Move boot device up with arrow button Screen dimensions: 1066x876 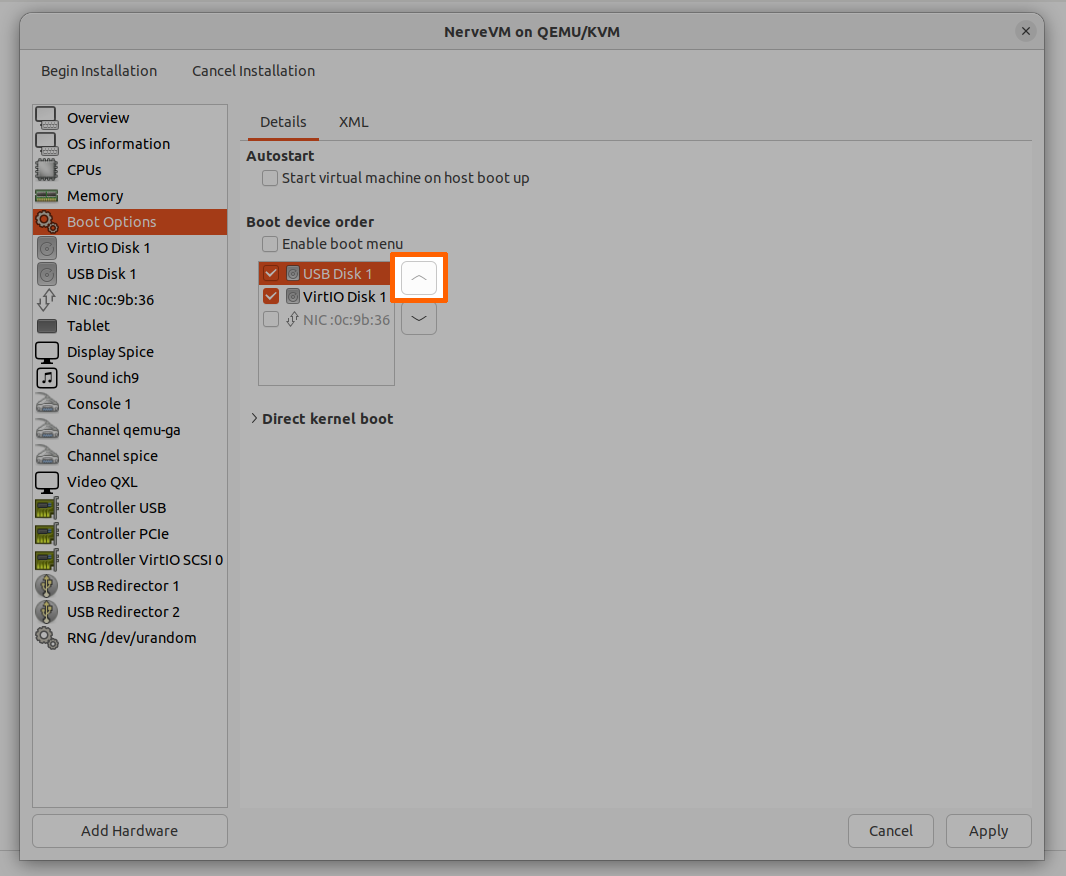coord(419,277)
